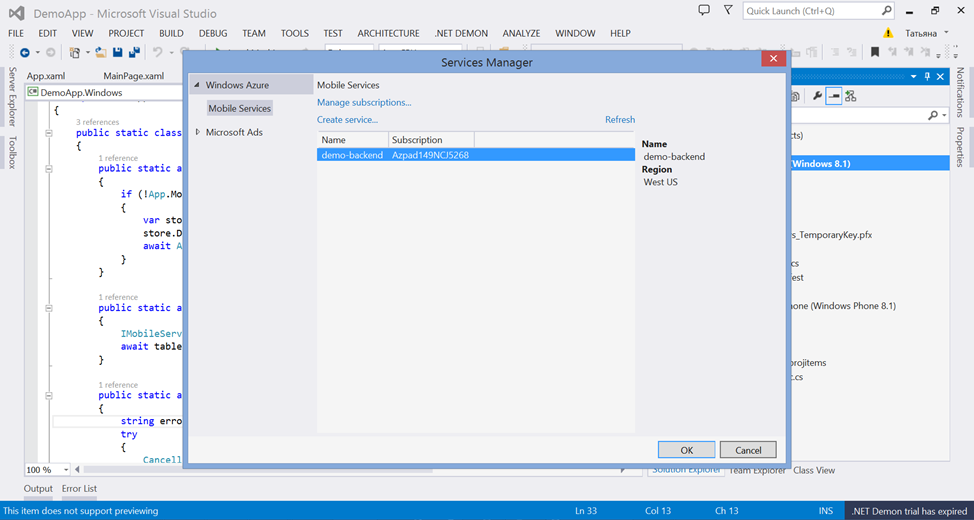The width and height of the screenshot is (974, 520).
Task: Click the Visual Studio logo icon
Action: click(17, 12)
